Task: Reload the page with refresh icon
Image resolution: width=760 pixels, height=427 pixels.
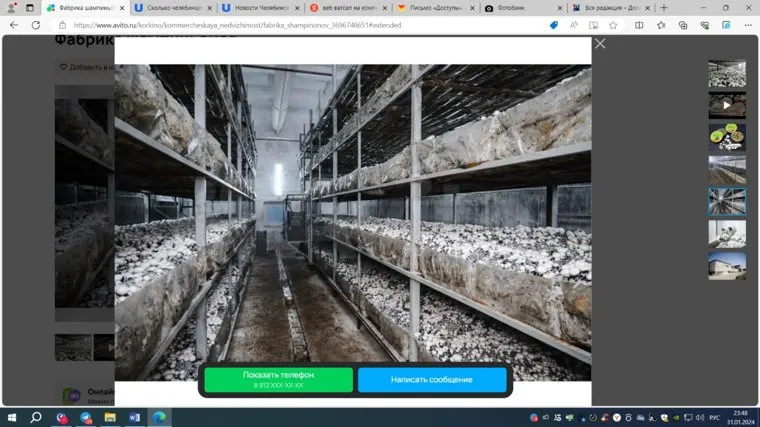Action: (40, 25)
